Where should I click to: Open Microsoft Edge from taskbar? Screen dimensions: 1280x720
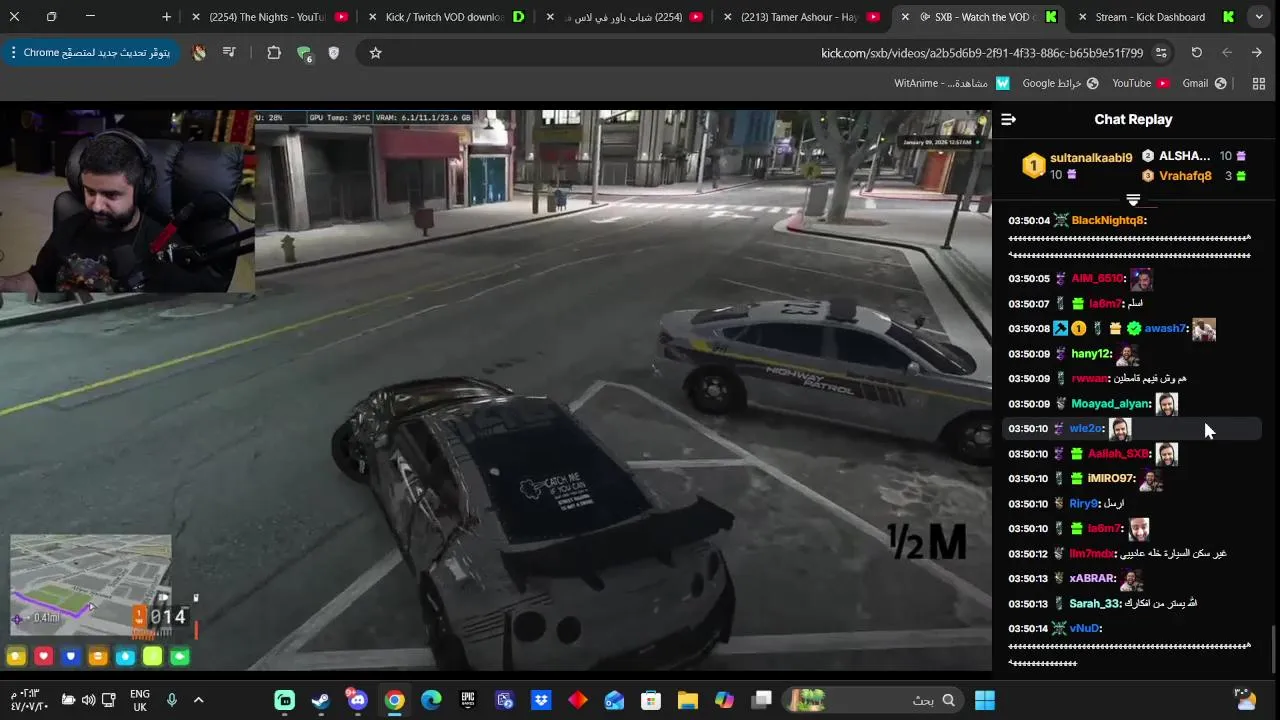pos(431,700)
